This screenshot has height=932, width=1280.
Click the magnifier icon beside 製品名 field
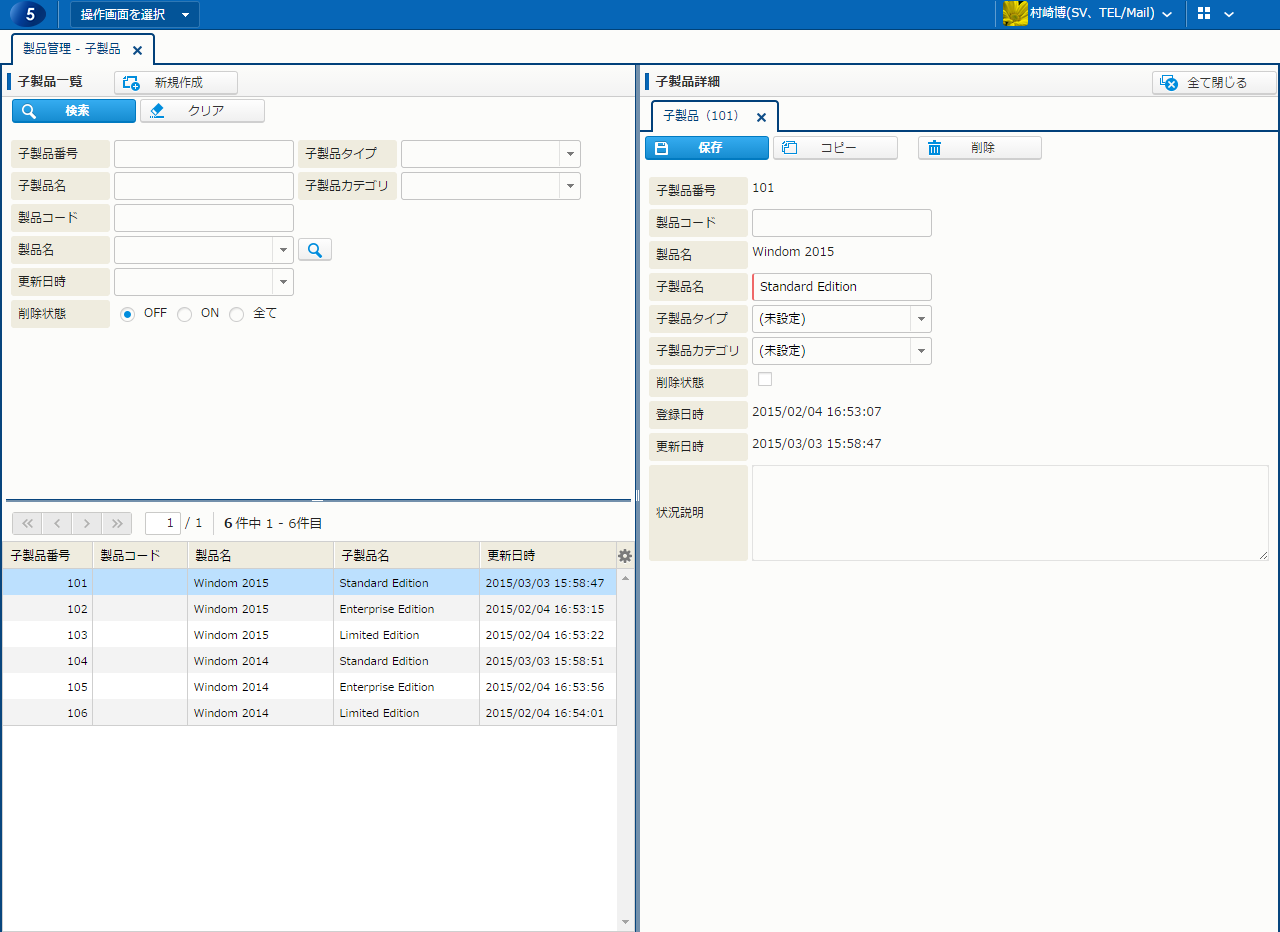(315, 250)
